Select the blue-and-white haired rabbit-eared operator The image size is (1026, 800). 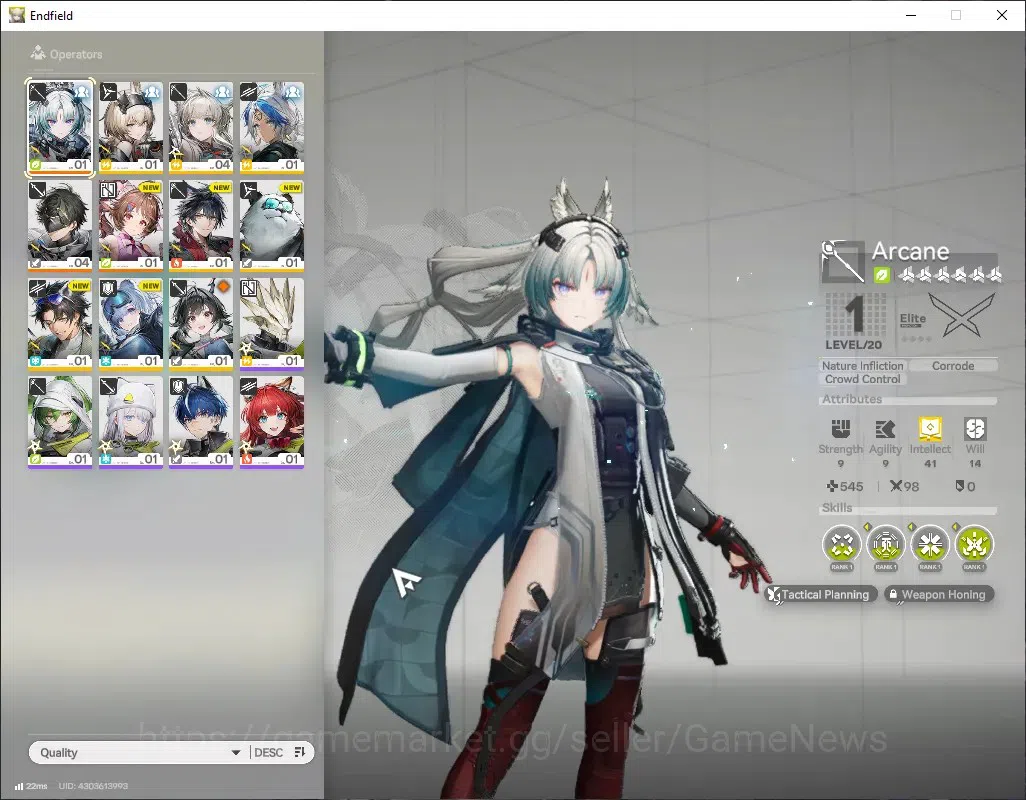272,128
